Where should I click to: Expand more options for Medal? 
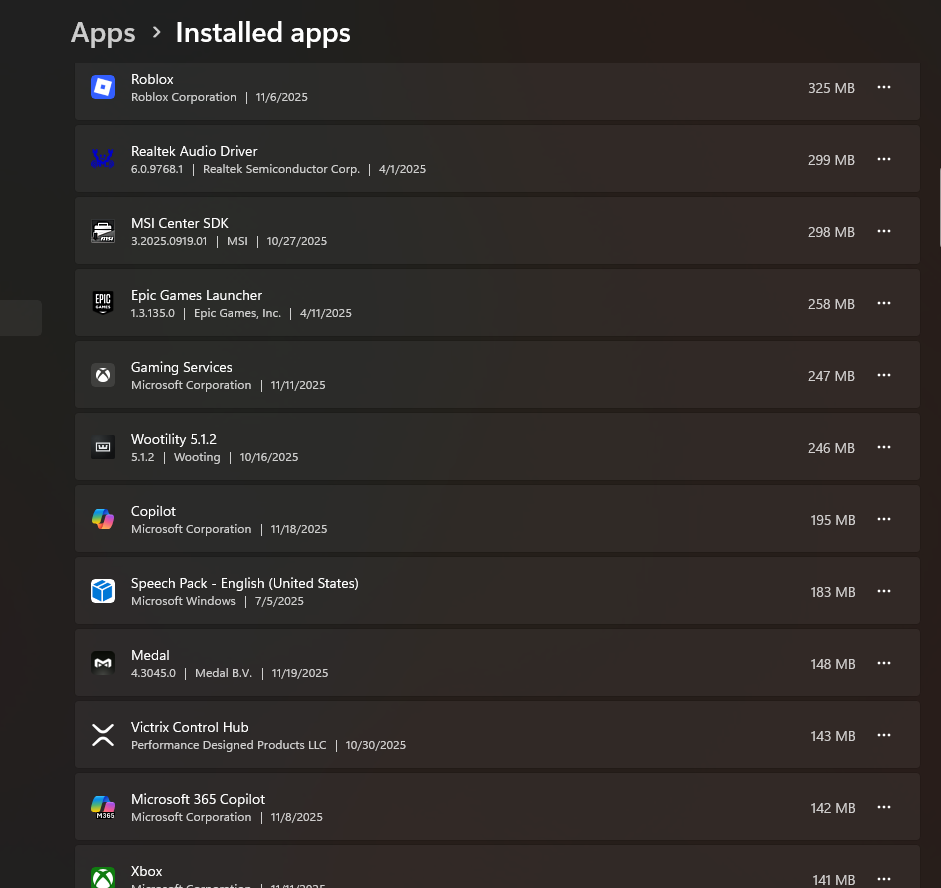click(884, 663)
